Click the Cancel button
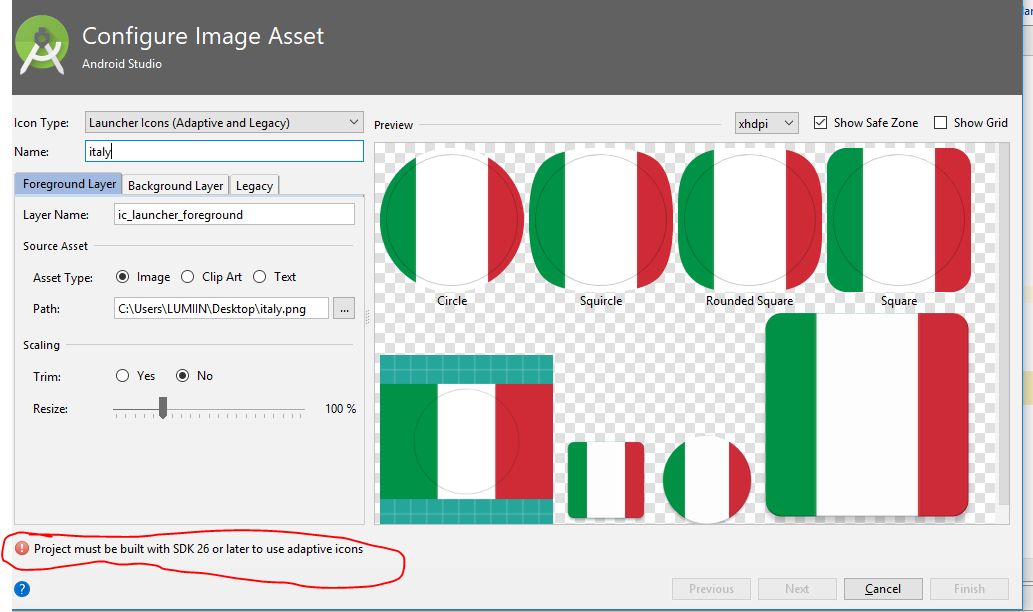 click(883, 589)
